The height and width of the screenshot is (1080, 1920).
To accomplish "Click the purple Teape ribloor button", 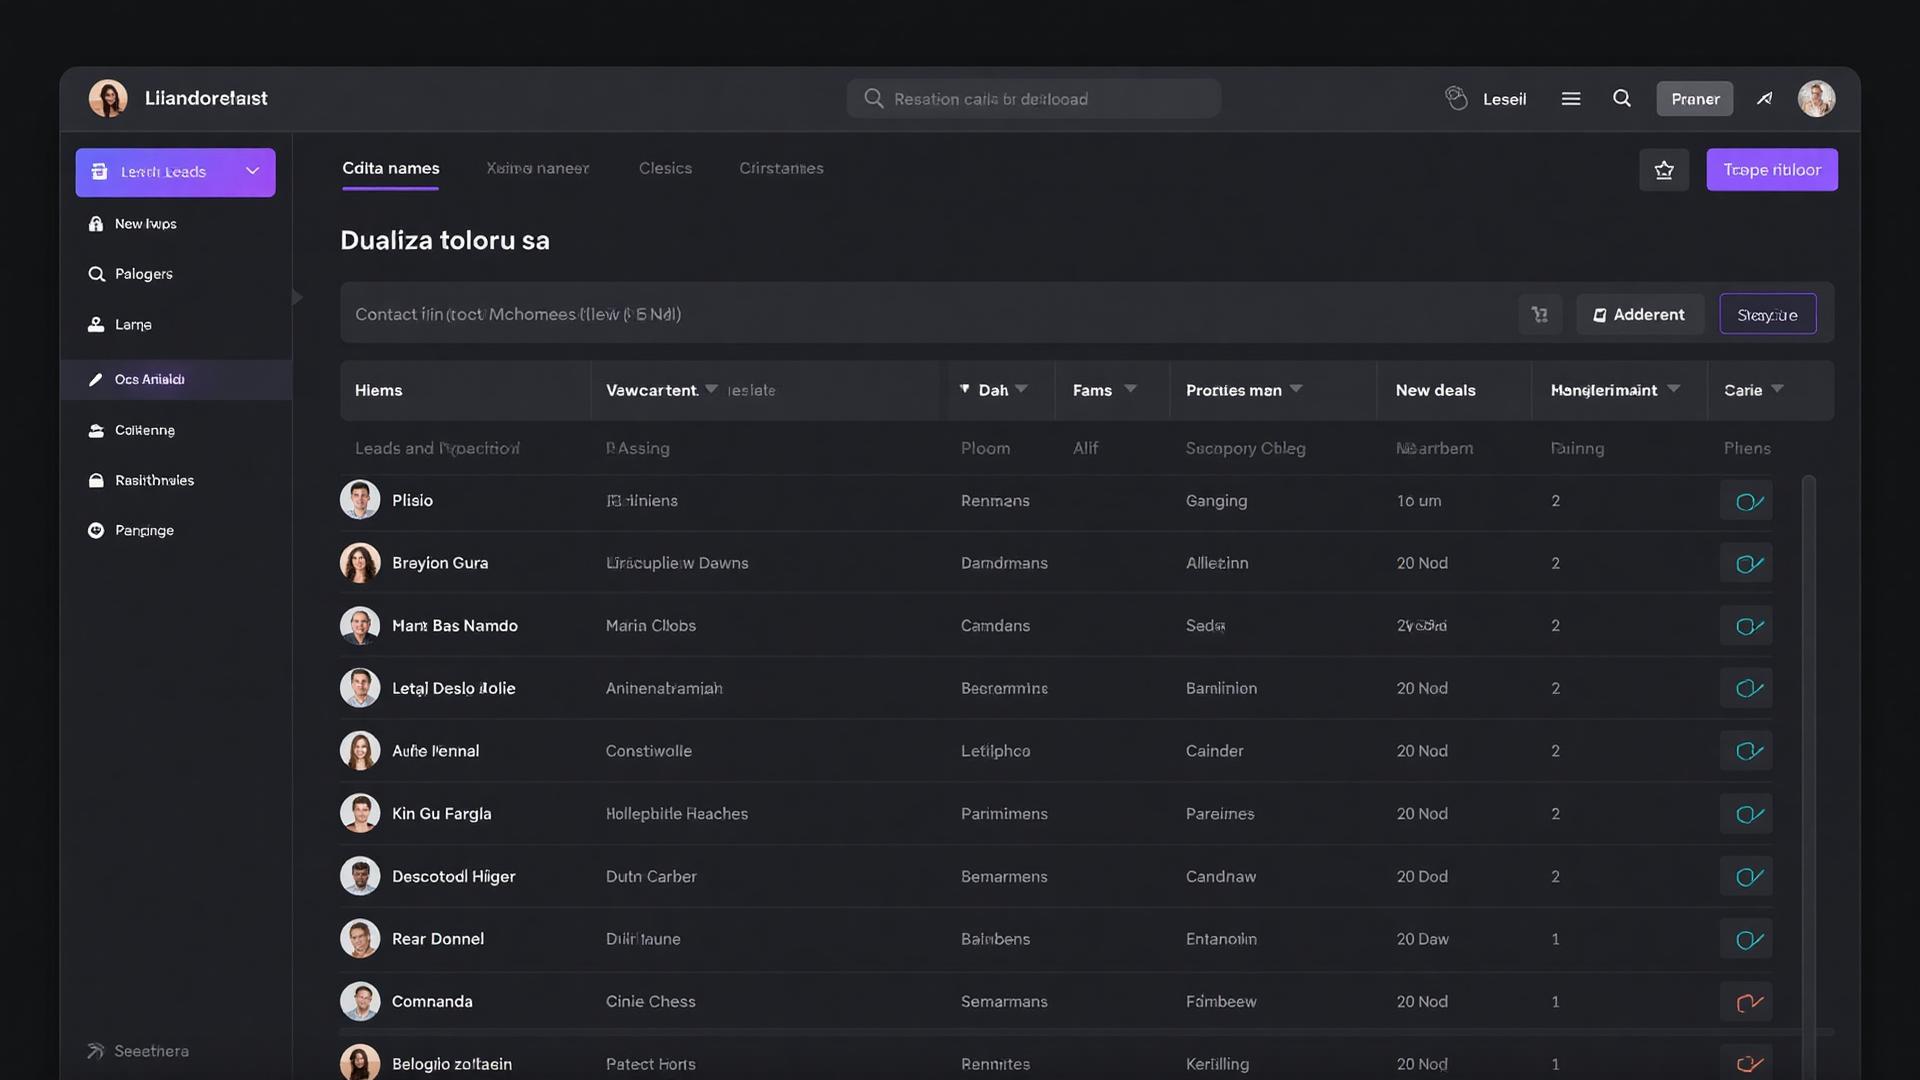I will [x=1771, y=170].
